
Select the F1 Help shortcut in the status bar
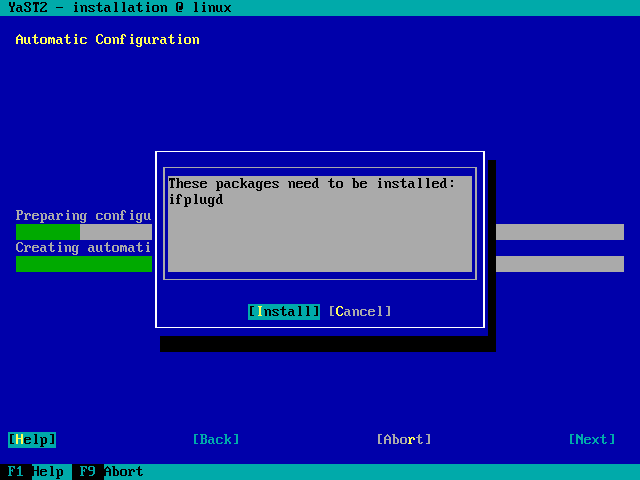click(x=36, y=472)
